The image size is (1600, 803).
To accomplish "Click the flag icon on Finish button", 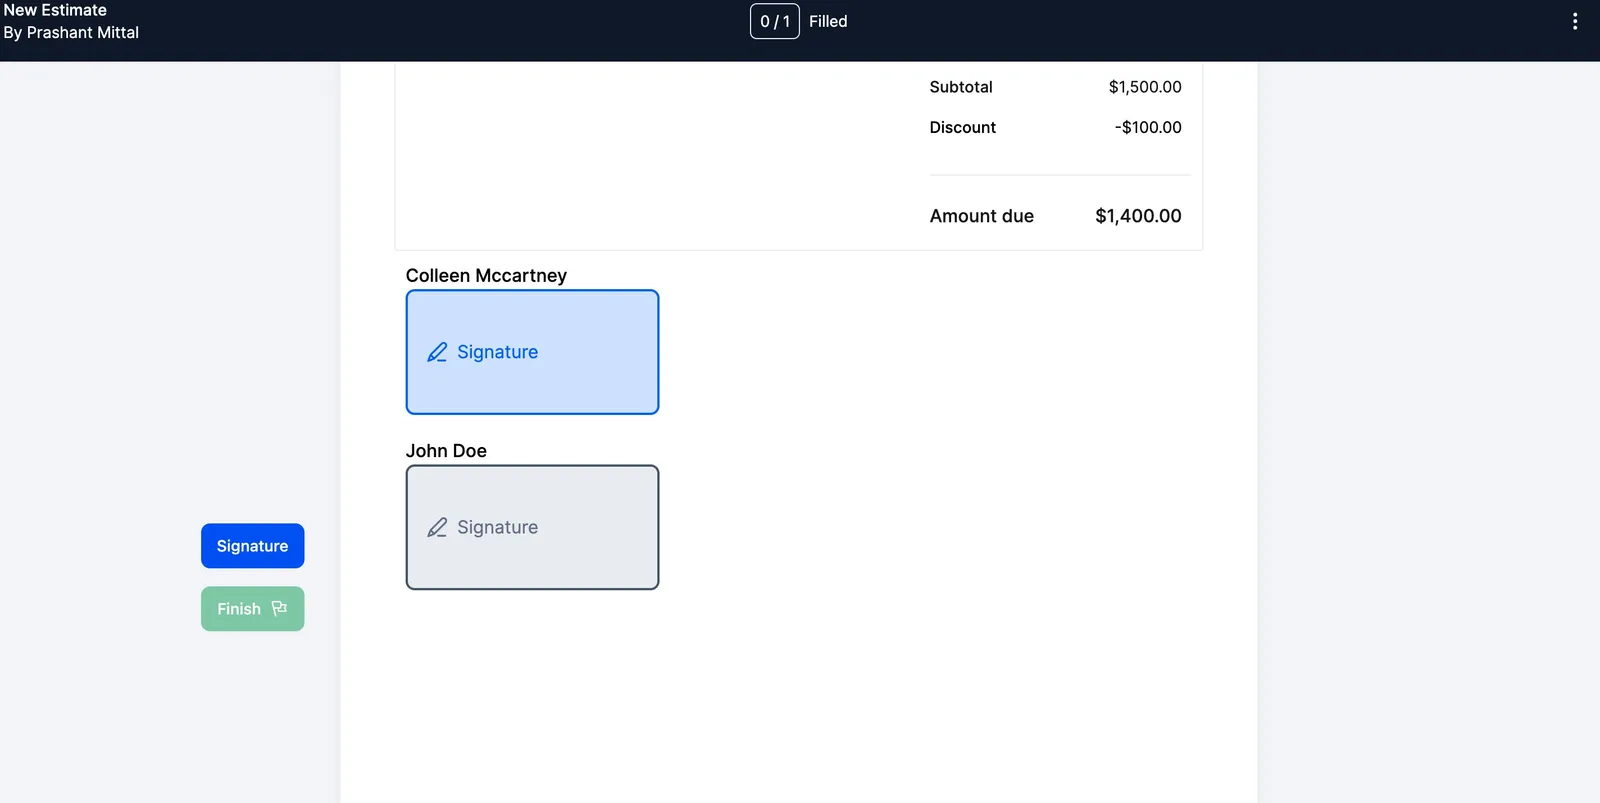I will pyautogui.click(x=279, y=608).
